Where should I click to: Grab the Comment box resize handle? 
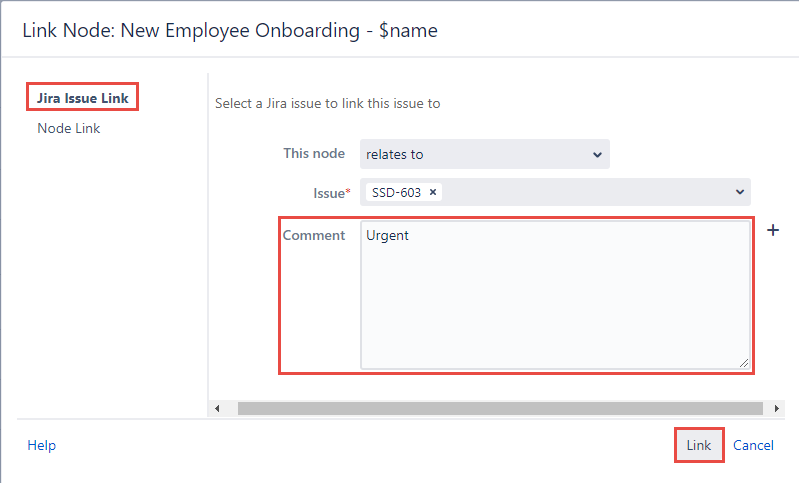[x=744, y=363]
